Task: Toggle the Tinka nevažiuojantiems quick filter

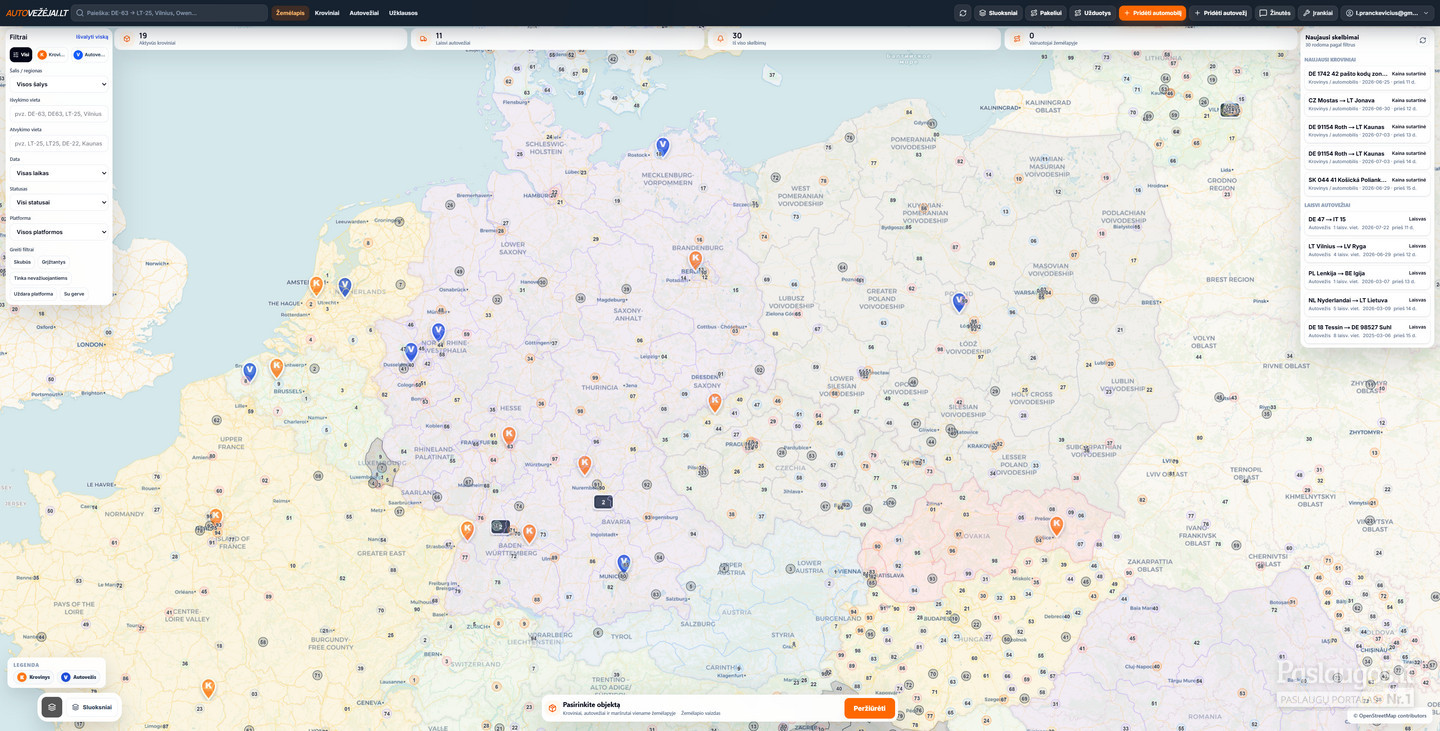Action: click(41, 278)
